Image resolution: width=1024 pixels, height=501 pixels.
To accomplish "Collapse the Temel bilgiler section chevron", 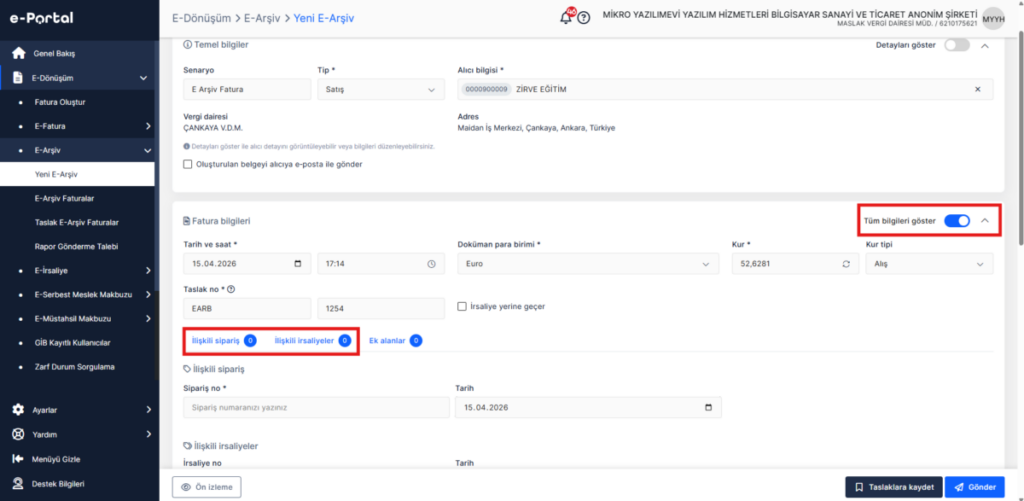I will 985,46.
